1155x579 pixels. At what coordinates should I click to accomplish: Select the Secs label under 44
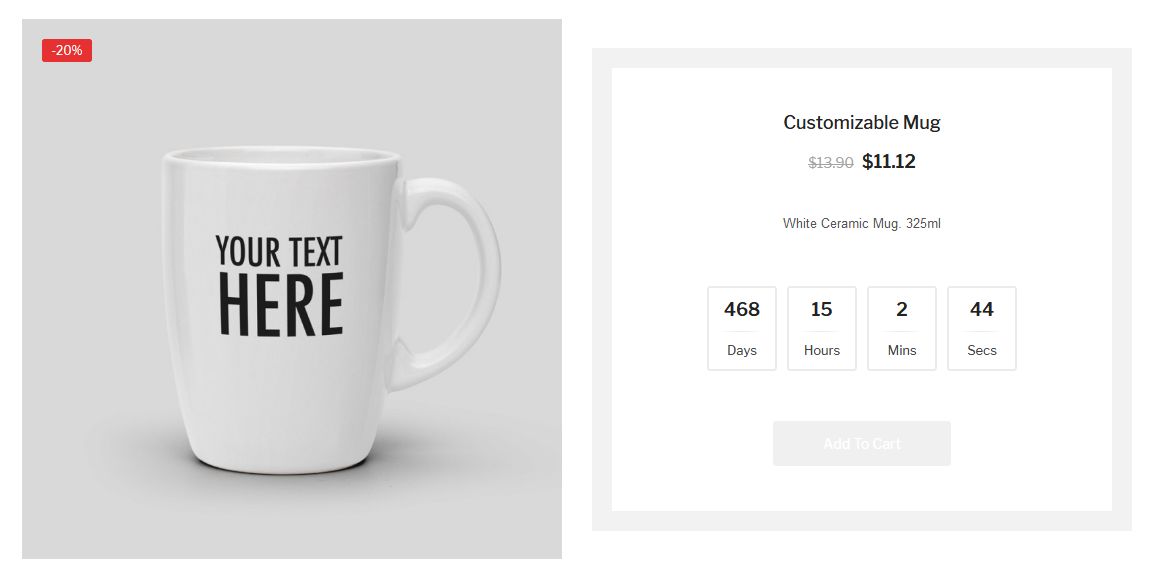pyautogui.click(x=981, y=350)
